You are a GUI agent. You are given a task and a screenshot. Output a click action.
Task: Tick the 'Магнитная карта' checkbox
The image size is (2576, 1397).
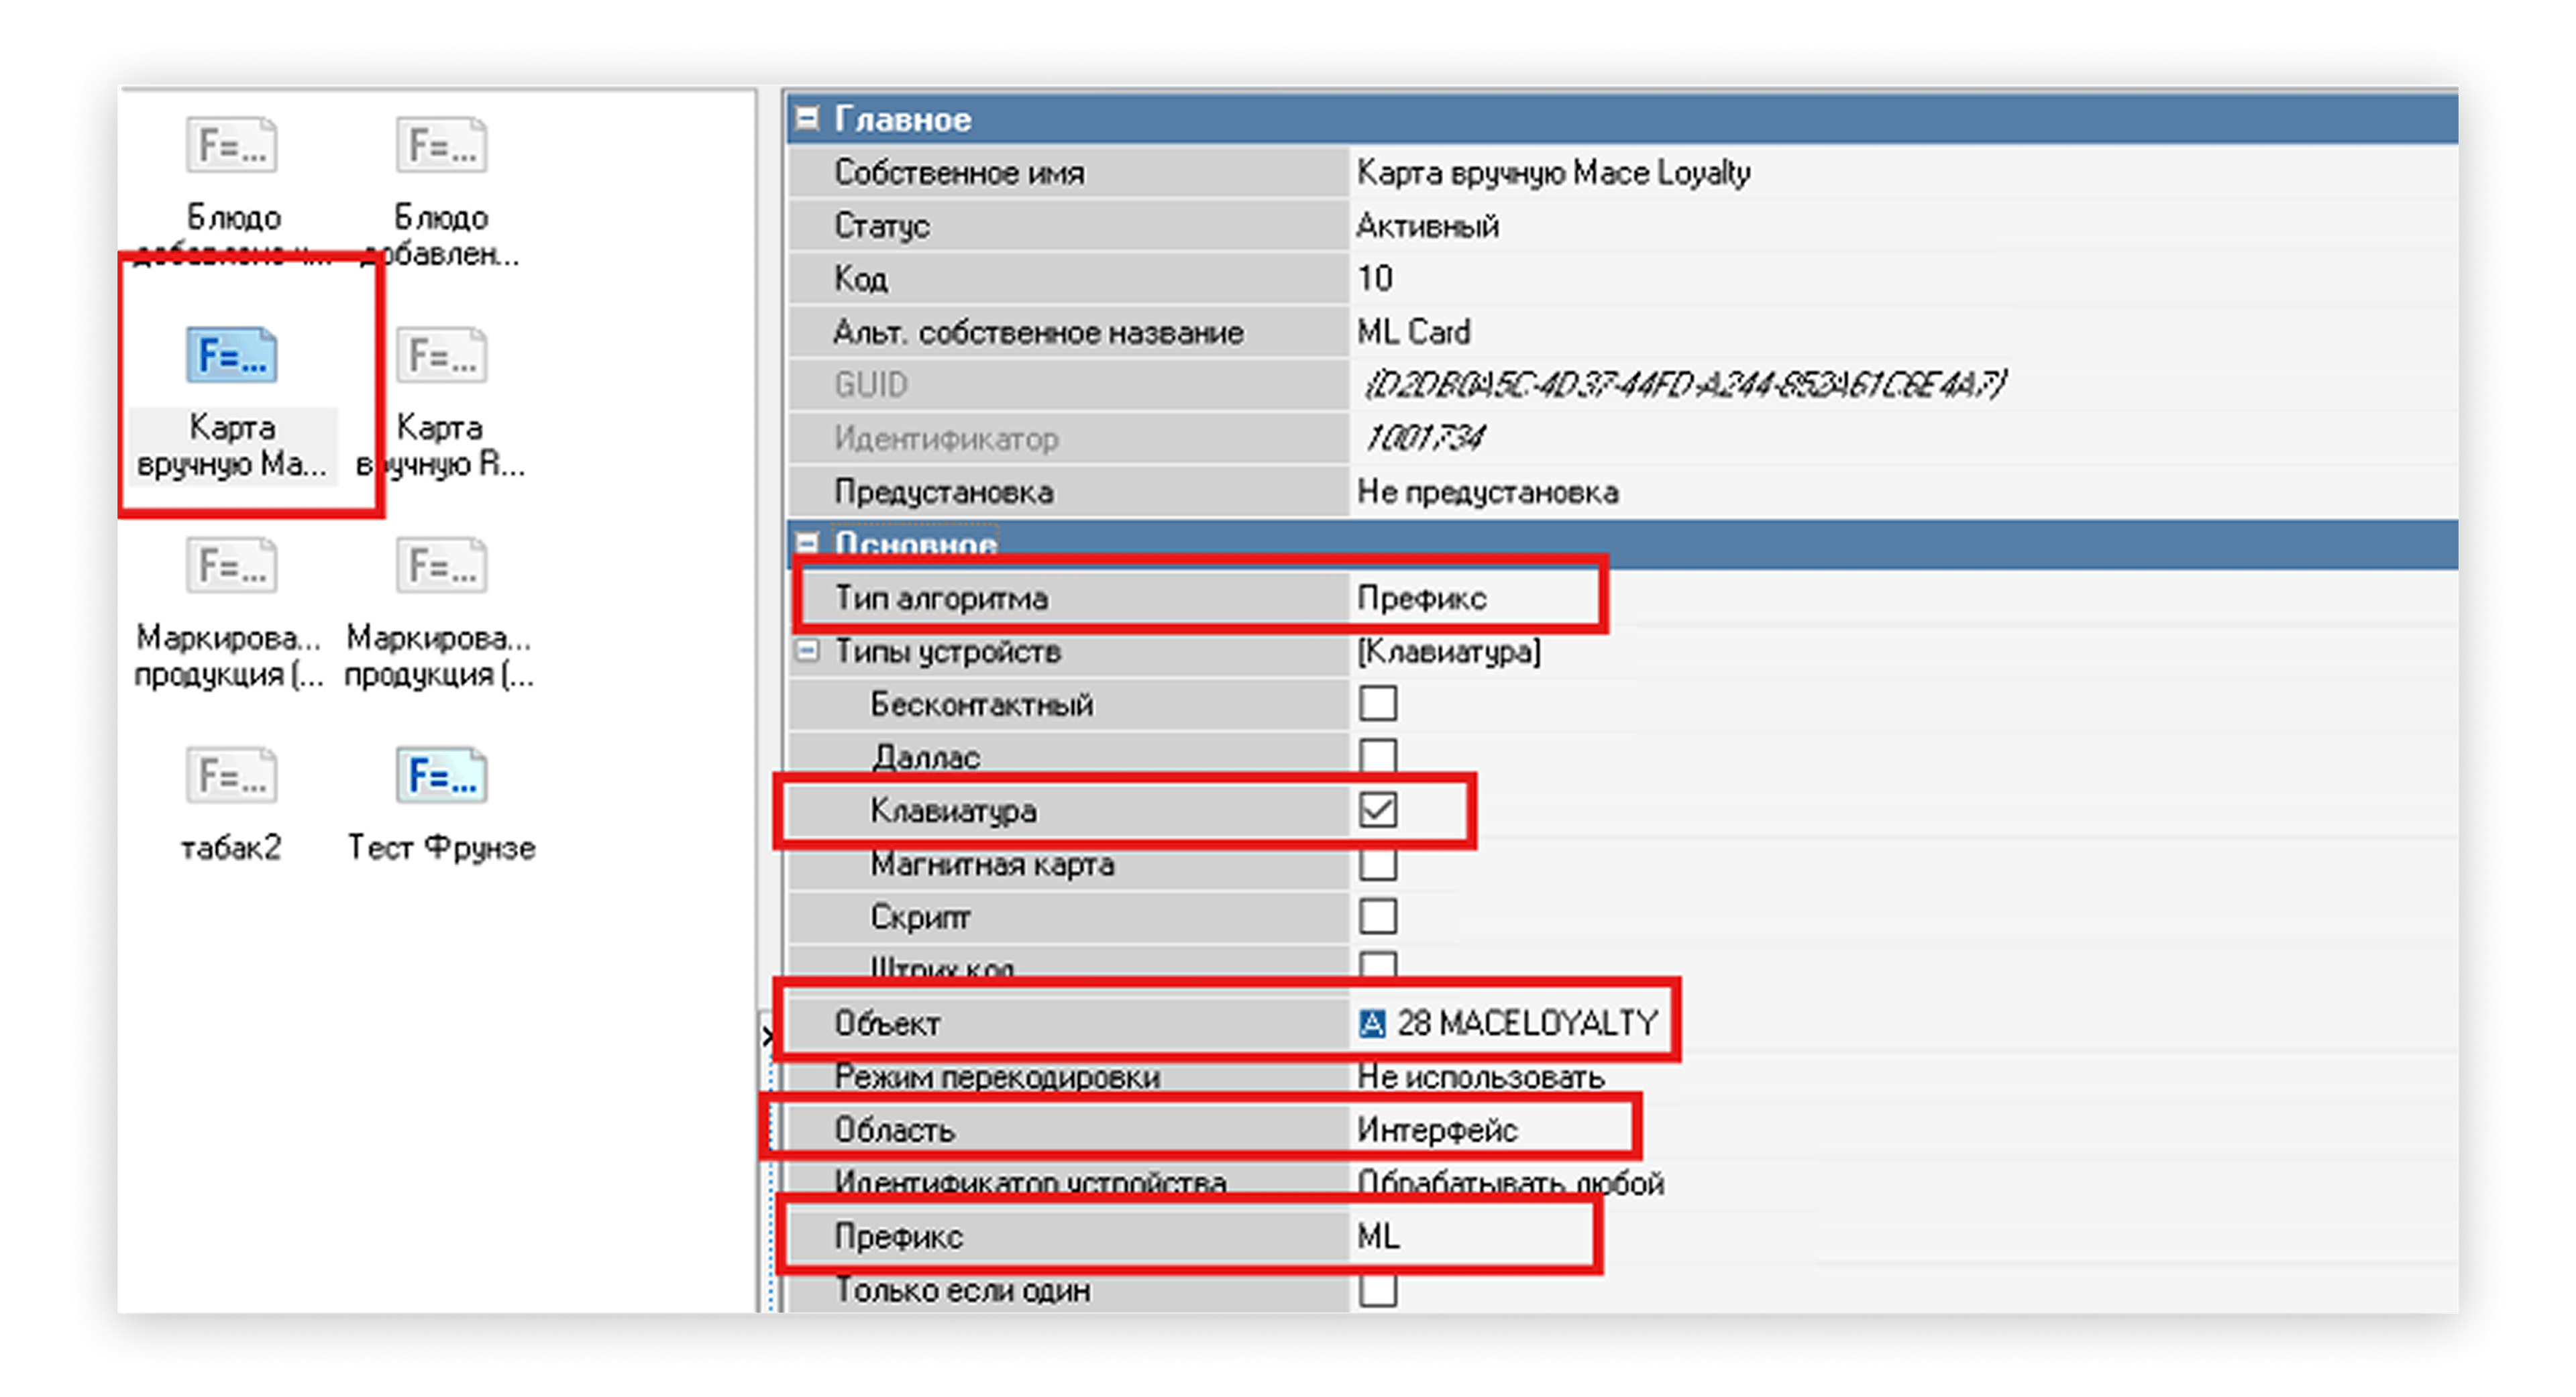1377,863
